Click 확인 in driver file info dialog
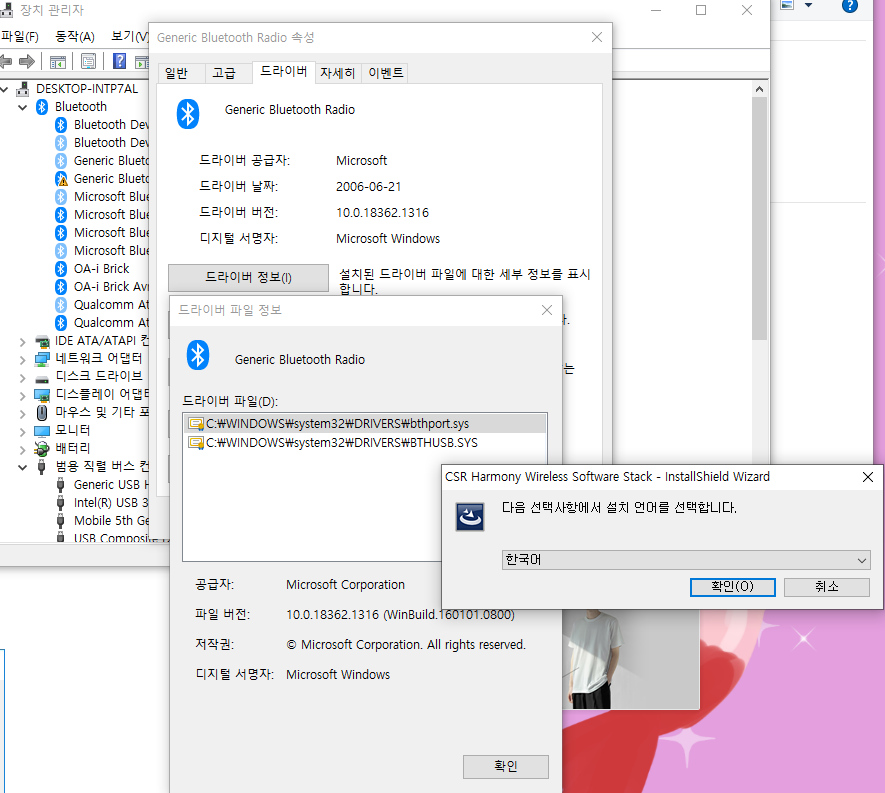 506,766
